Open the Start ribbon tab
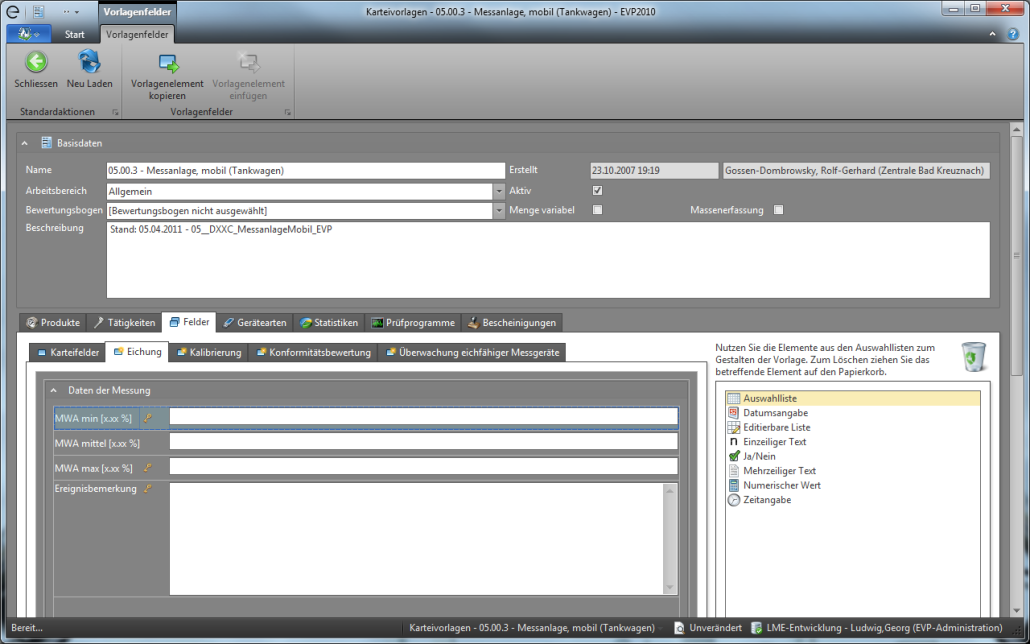The width and height of the screenshot is (1030, 644). pyautogui.click(x=74, y=34)
